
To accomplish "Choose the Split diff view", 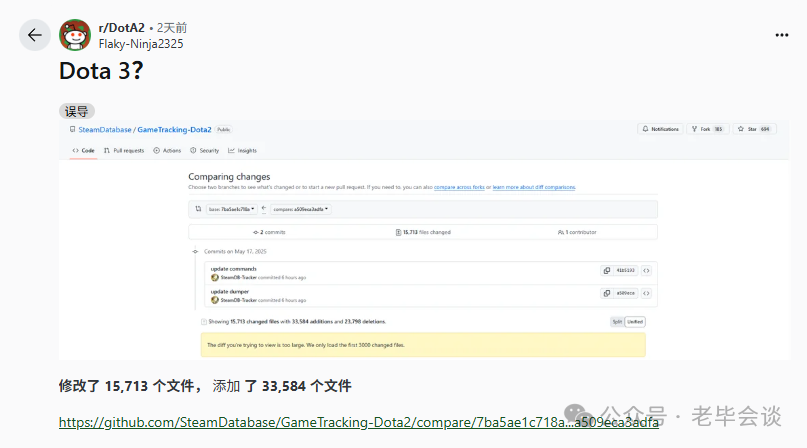I will [x=617, y=322].
